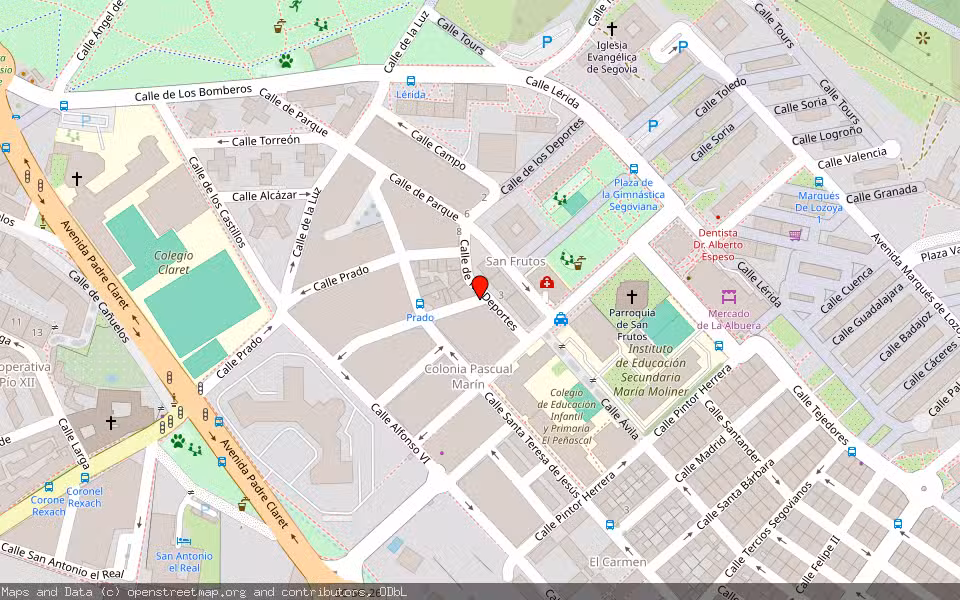This screenshot has width=960, height=600.
Task: Click the bus icon near Calle Felipe II
Action: pos(898,523)
